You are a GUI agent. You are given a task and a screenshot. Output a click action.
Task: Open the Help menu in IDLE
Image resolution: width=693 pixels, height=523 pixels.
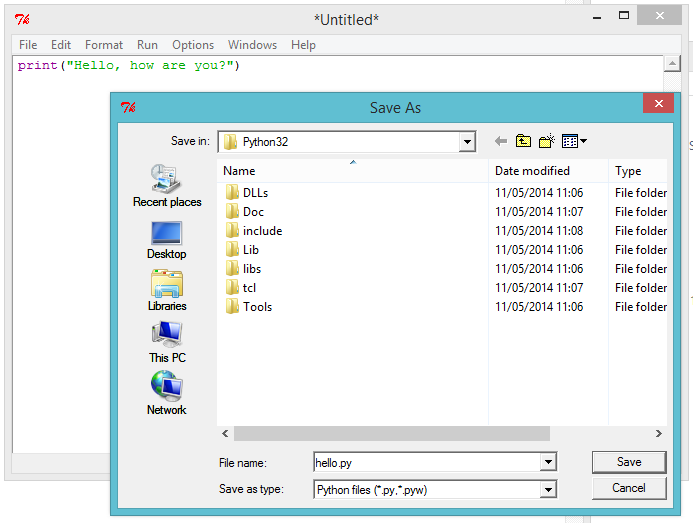[x=303, y=45]
